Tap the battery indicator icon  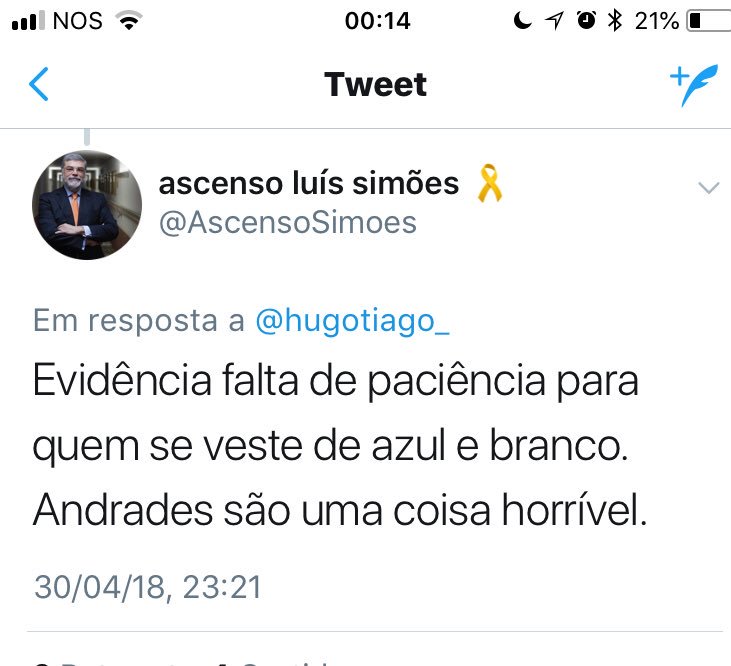709,21
